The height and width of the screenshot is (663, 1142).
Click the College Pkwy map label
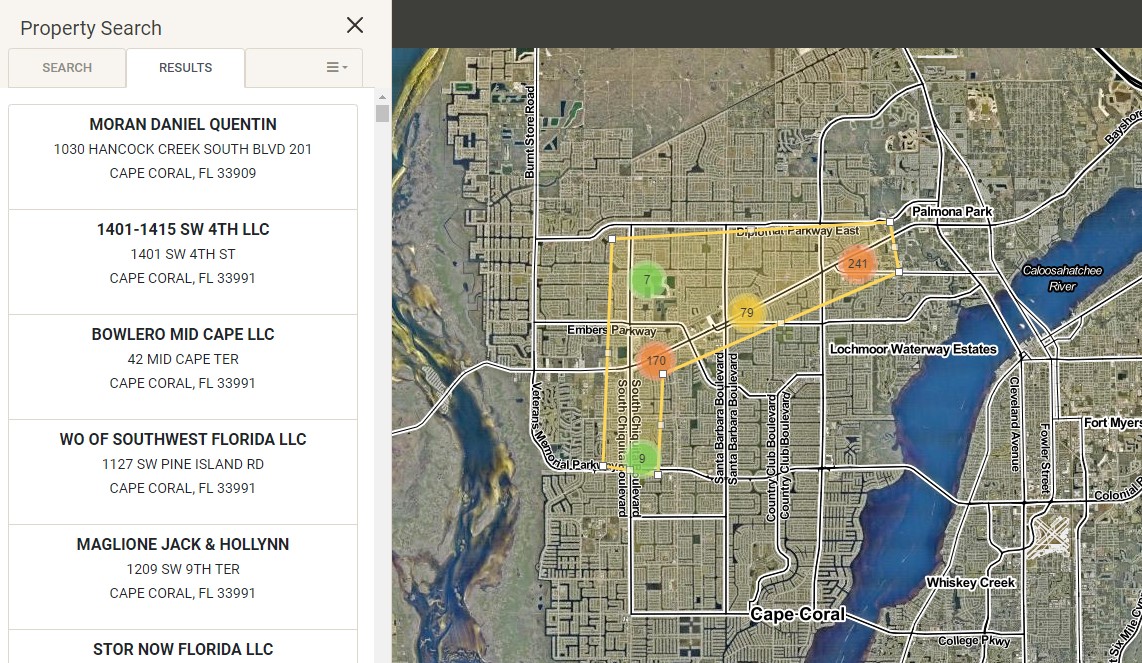[974, 640]
